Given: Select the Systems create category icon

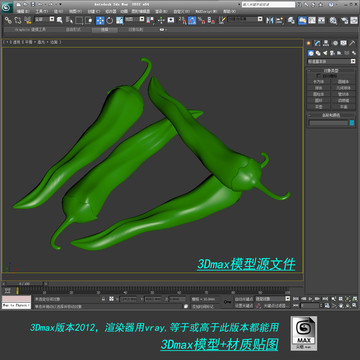Looking at the screenshot, I should click(x=354, y=53).
